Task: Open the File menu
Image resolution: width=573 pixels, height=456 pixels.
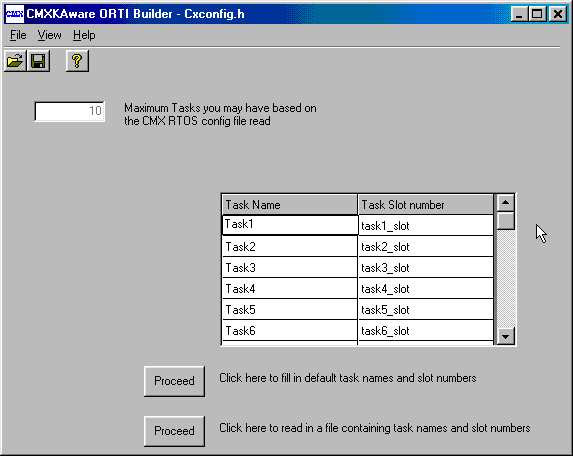Action: (18, 35)
